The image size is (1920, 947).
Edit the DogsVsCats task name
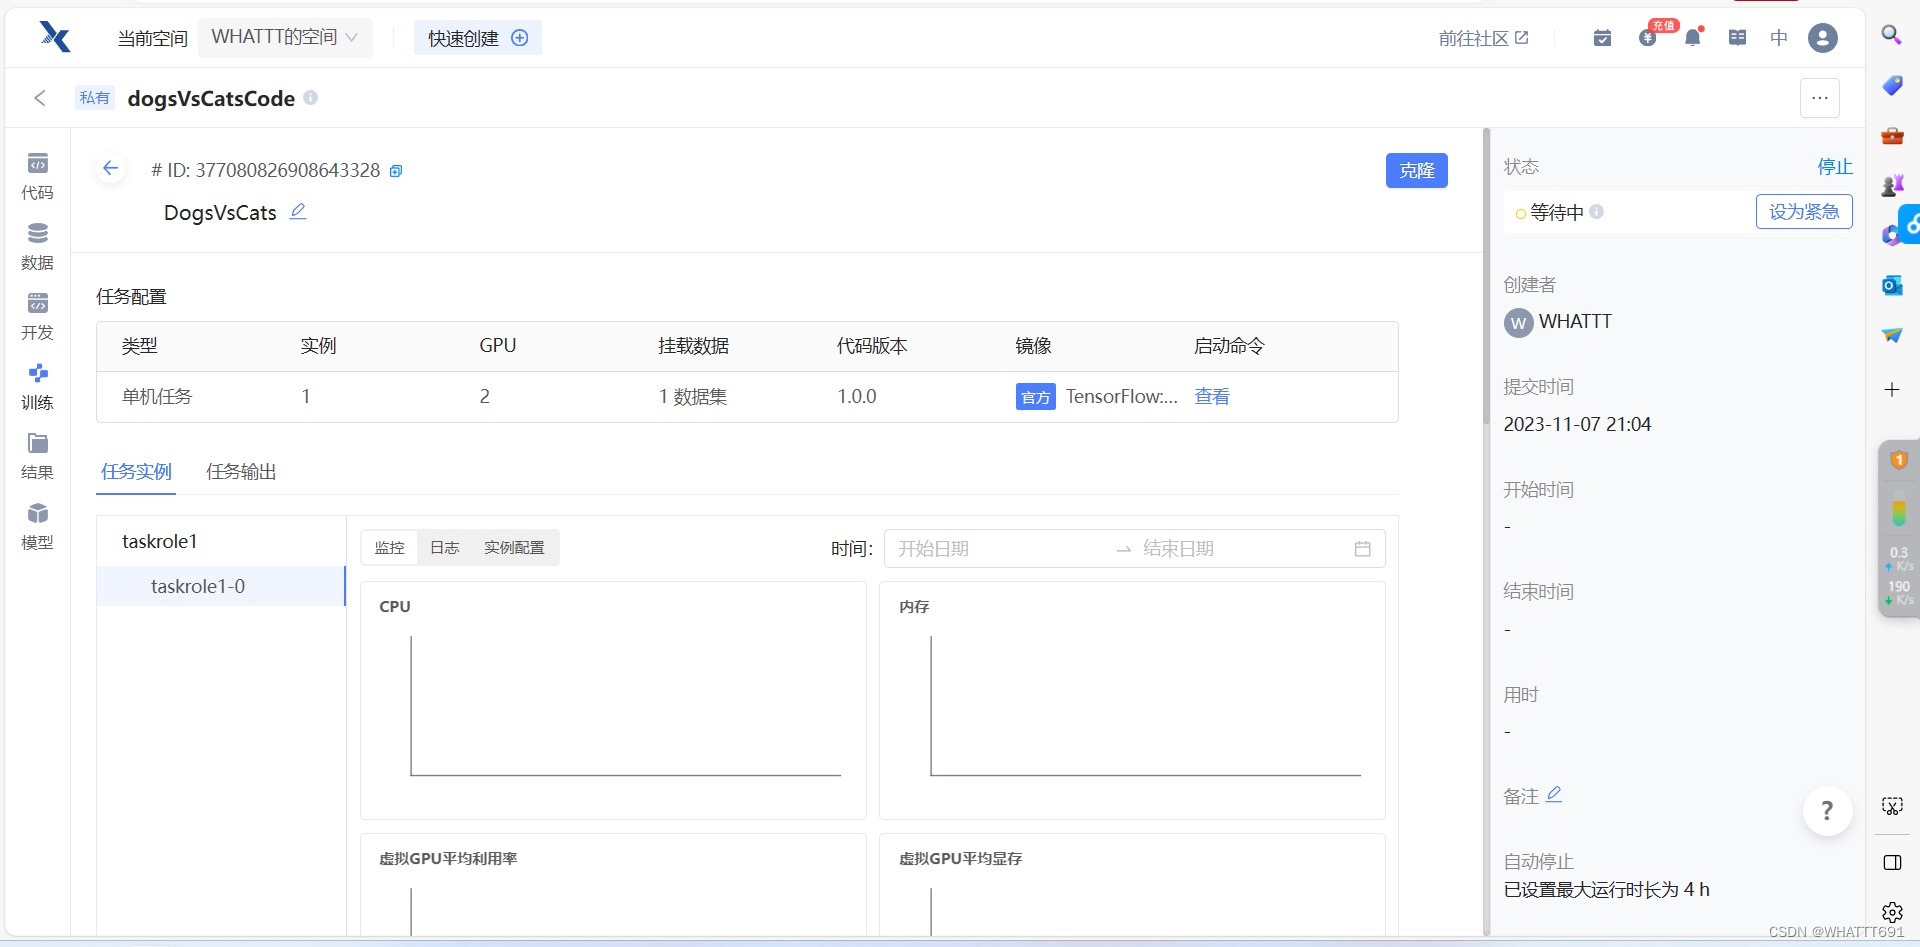click(298, 211)
